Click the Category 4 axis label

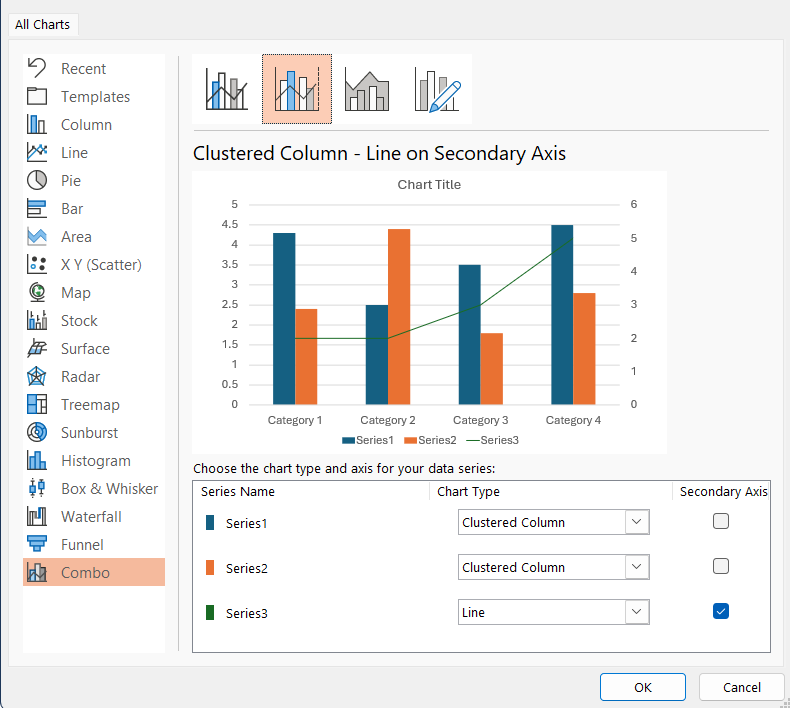coord(573,420)
